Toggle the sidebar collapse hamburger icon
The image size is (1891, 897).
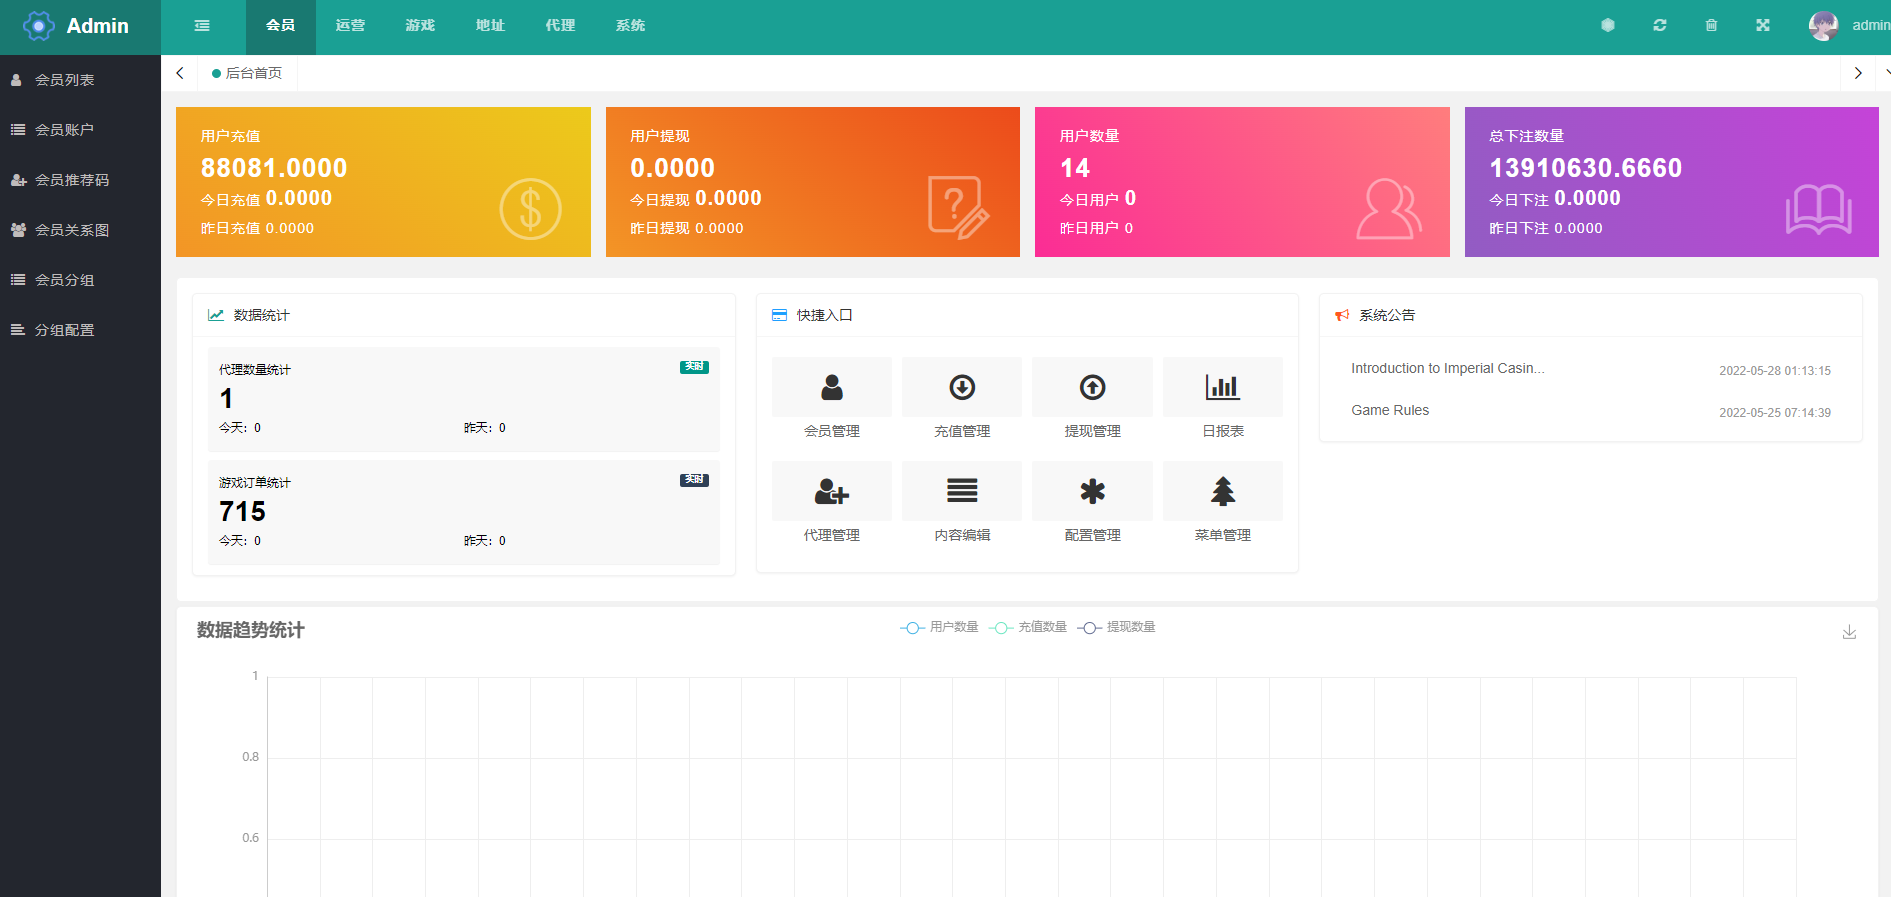click(202, 26)
